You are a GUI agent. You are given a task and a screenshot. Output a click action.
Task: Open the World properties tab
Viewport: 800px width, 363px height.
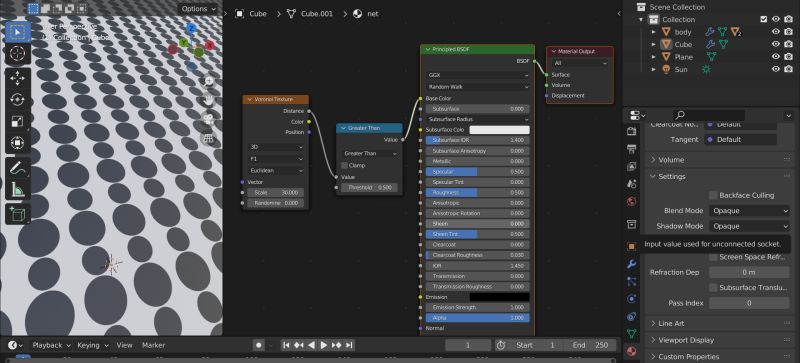[x=632, y=201]
